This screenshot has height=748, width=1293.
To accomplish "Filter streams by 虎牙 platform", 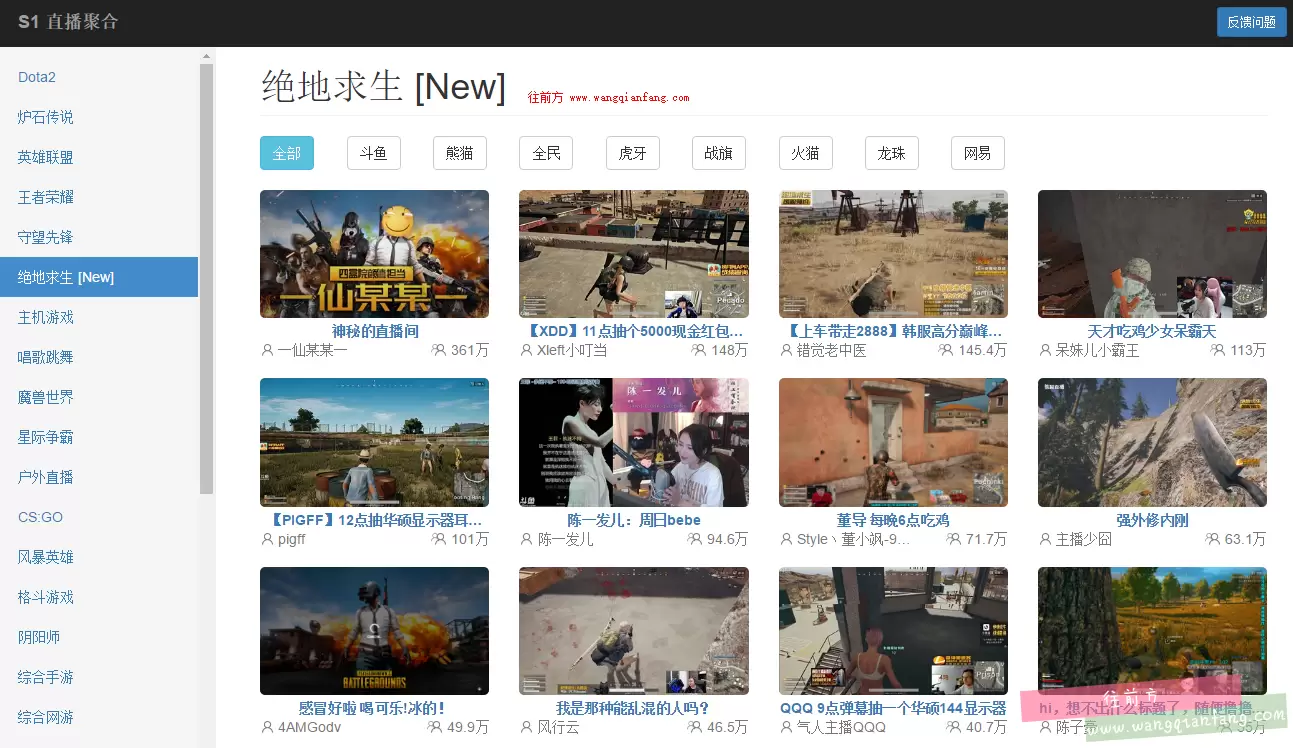I will click(x=633, y=153).
